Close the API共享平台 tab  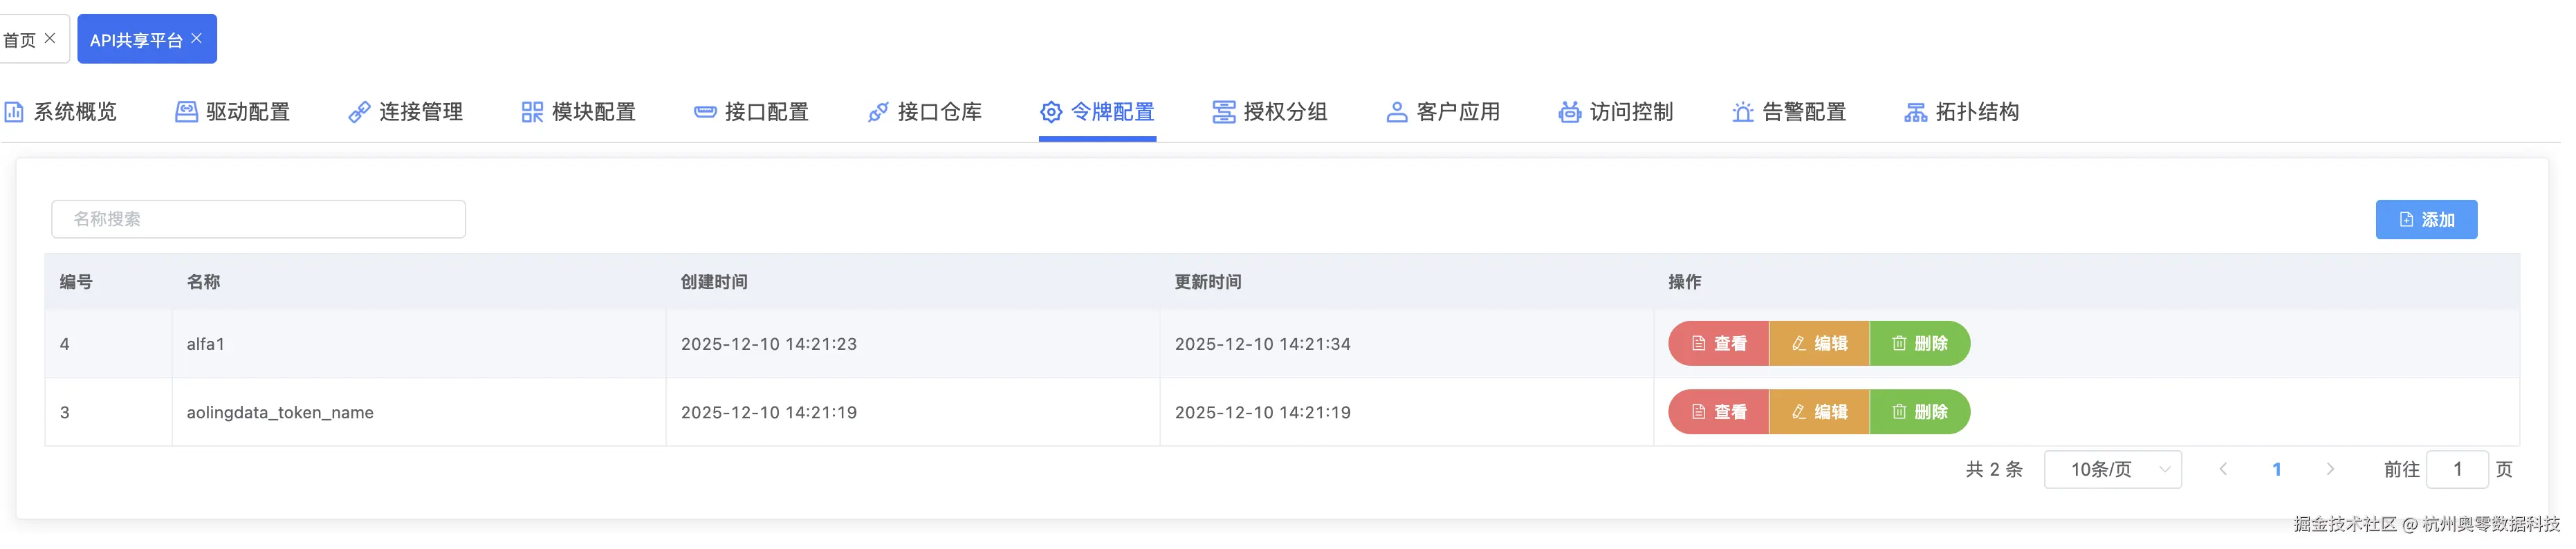pos(197,38)
